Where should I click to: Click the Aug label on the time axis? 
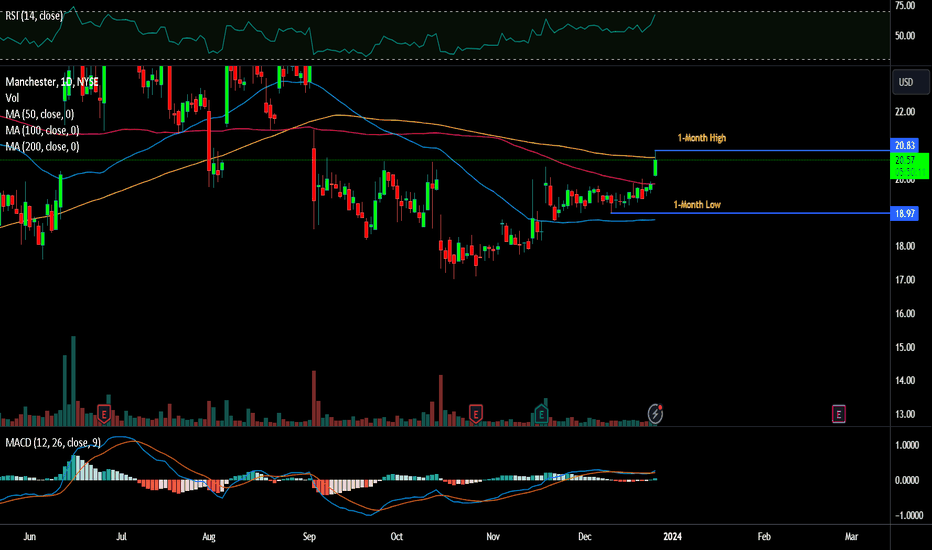point(209,536)
